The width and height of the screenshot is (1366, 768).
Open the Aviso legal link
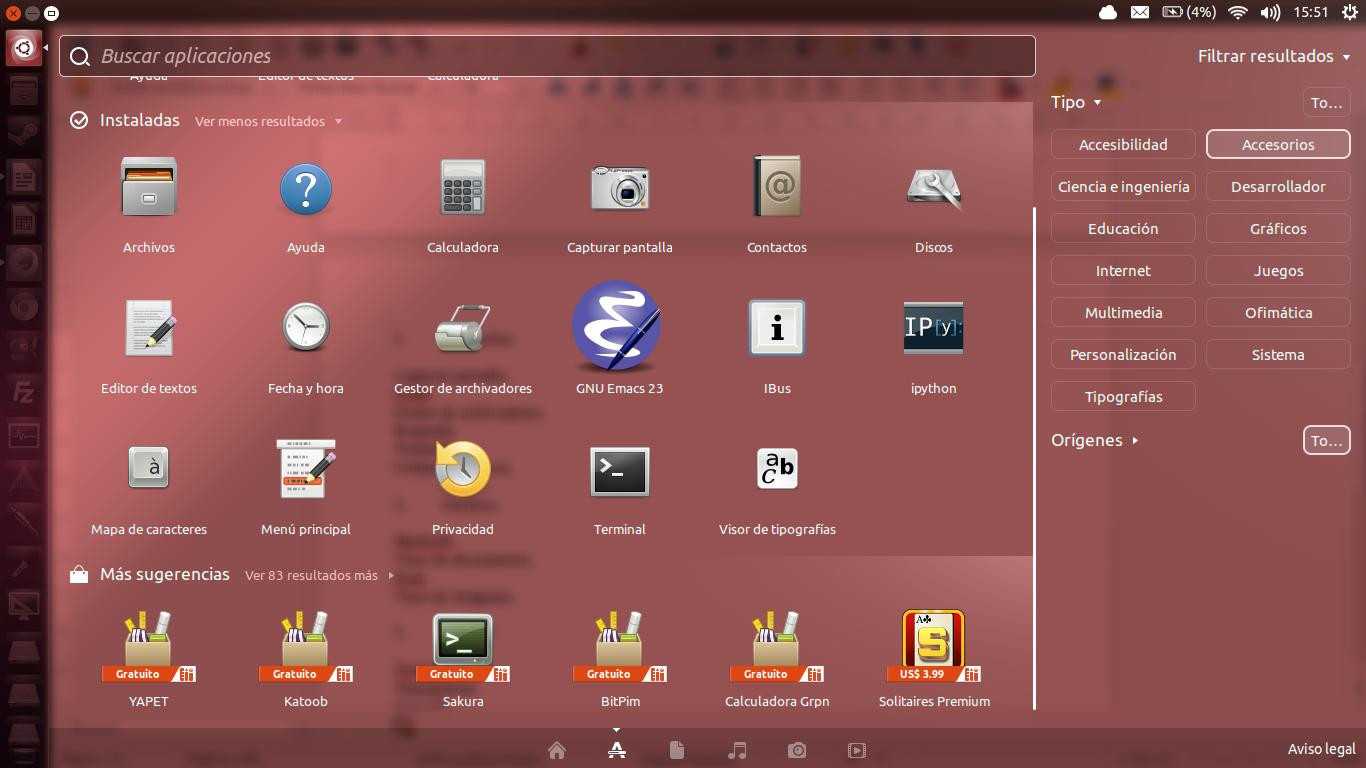click(1322, 748)
